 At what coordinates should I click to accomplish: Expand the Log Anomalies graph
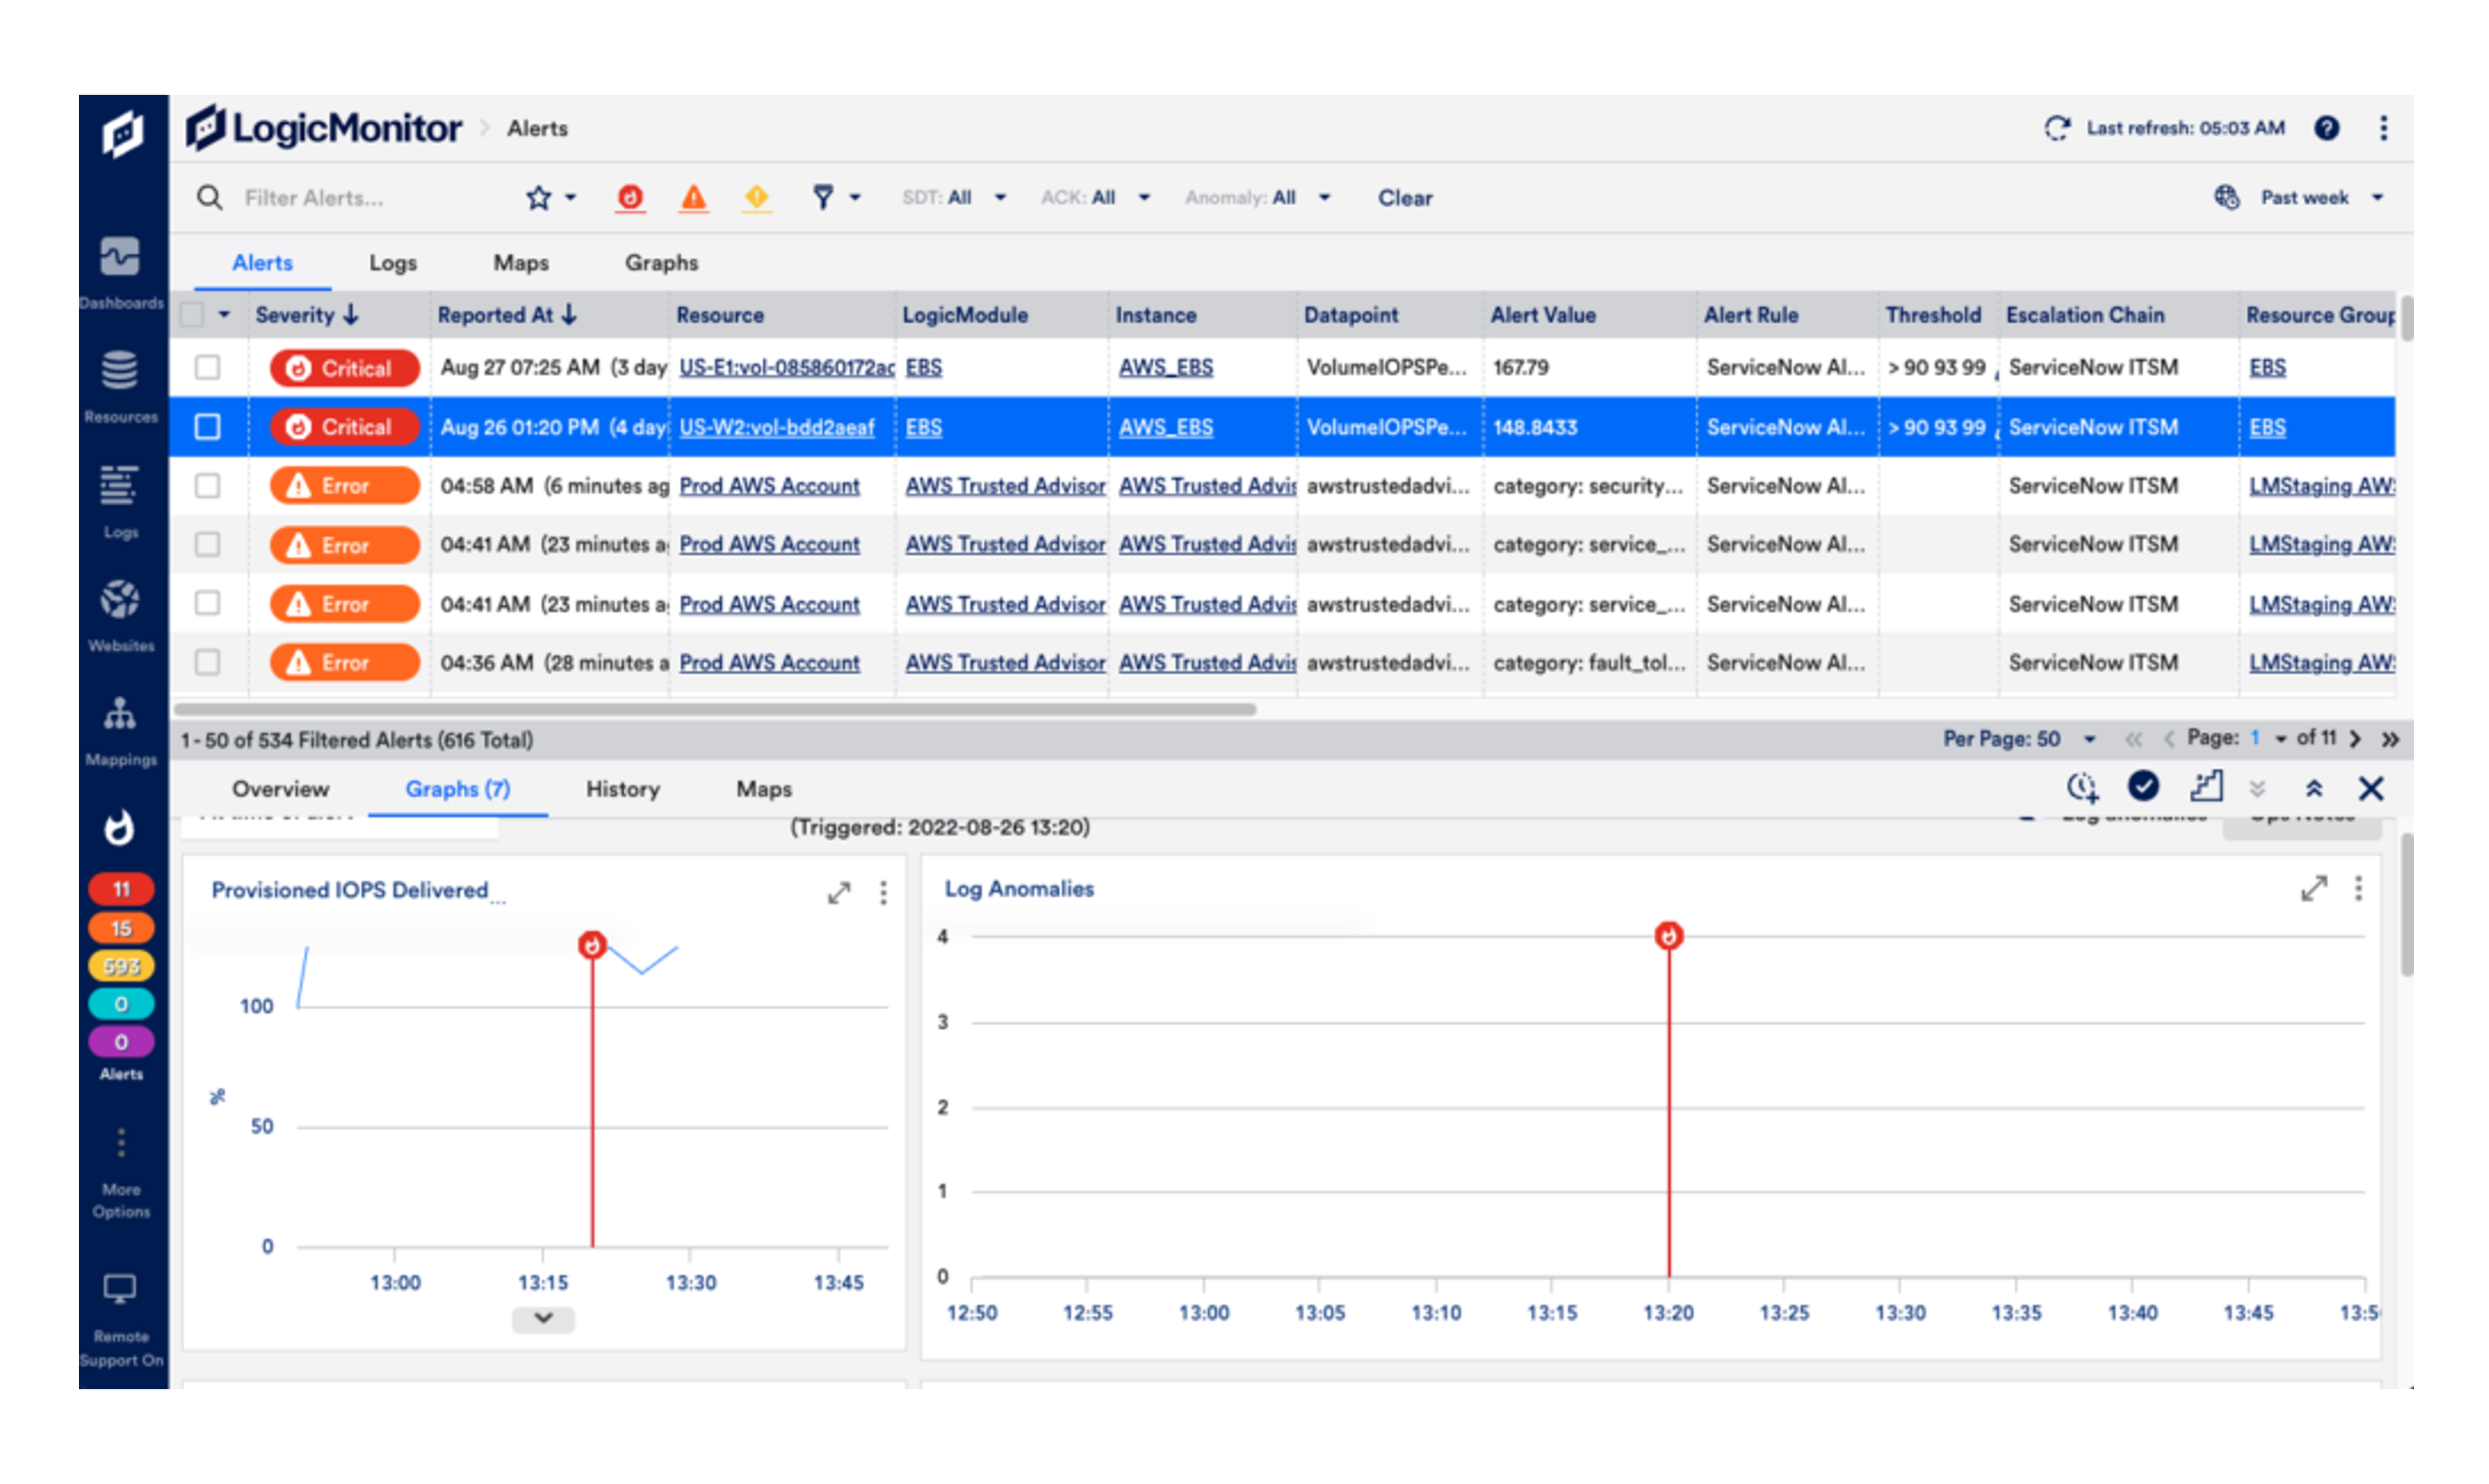[2313, 888]
